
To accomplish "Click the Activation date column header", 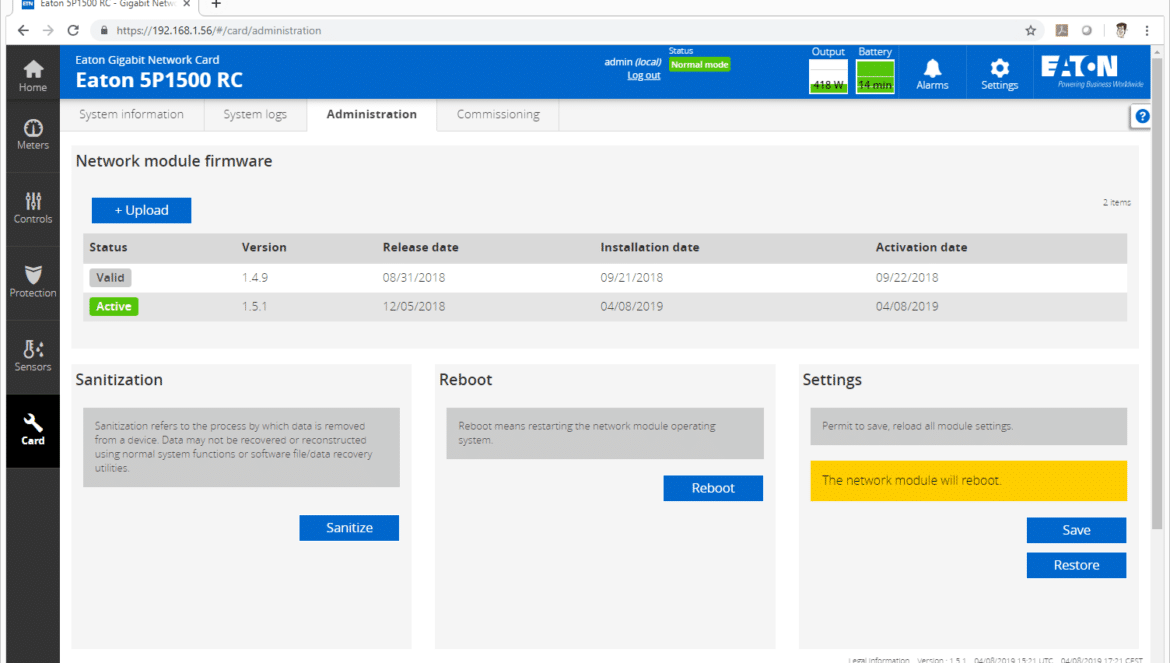I will coord(921,248).
